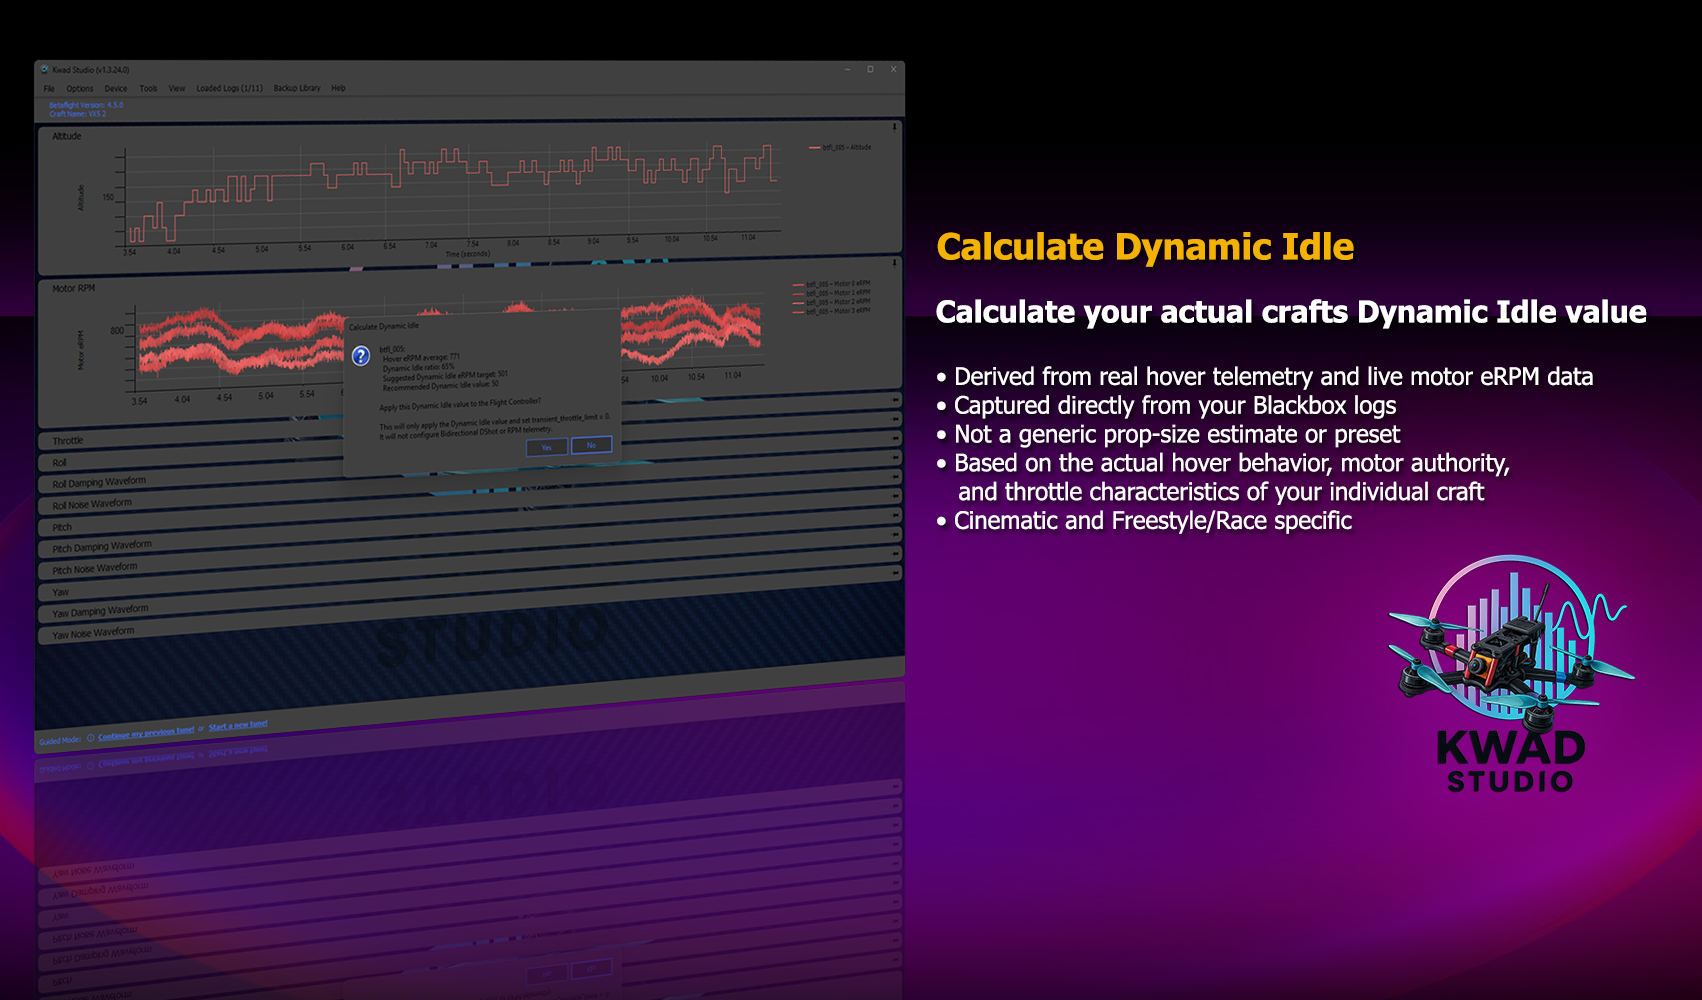The image size is (1702, 1000).
Task: Follow the 'Continue my previous tune!' link
Action: click(x=146, y=734)
